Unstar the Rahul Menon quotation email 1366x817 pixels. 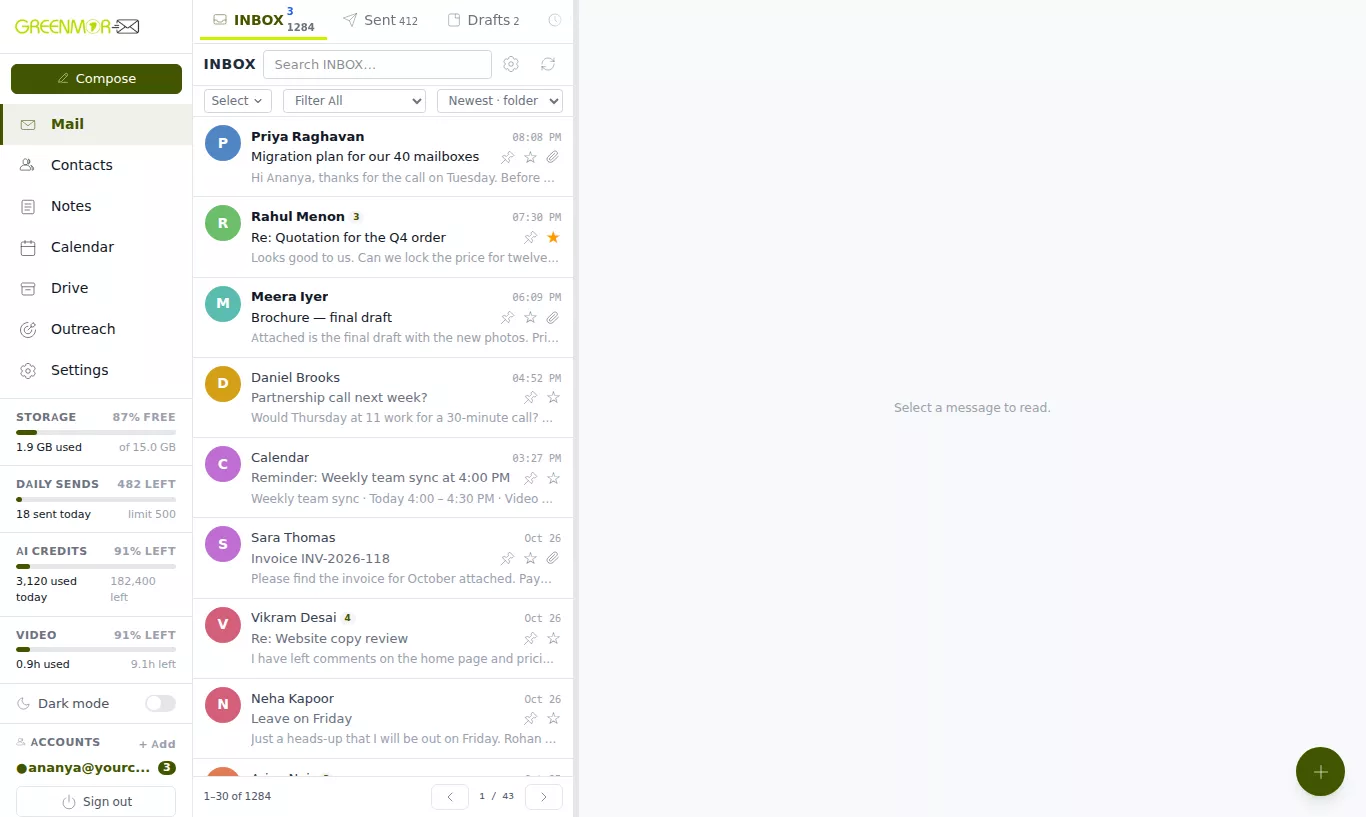pyautogui.click(x=553, y=237)
